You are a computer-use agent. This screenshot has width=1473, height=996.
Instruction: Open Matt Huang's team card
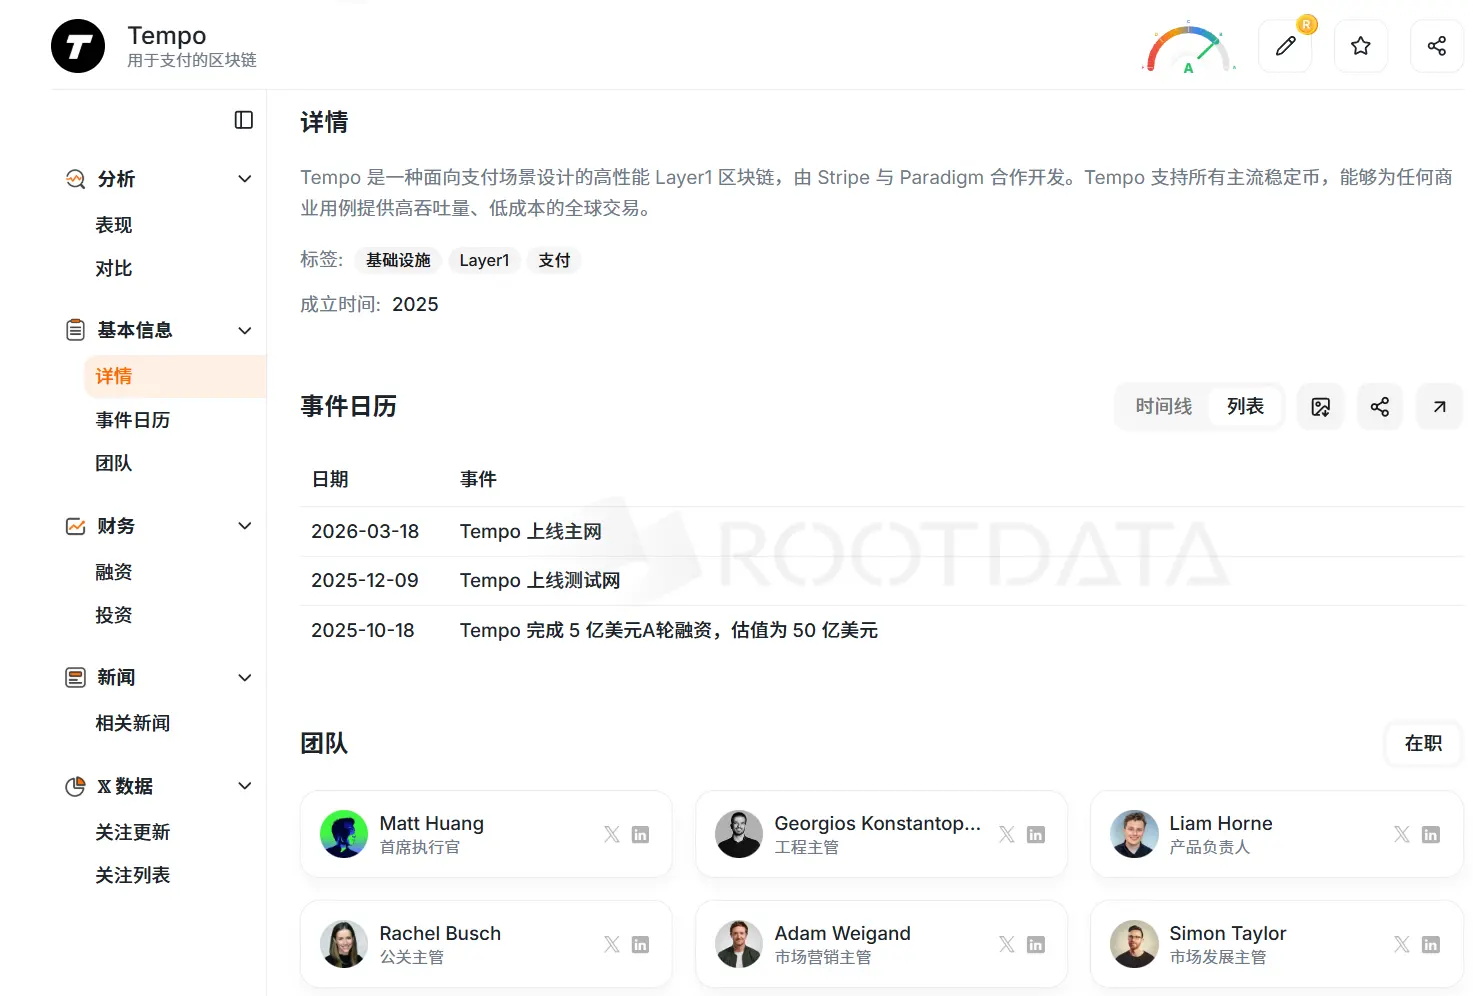(486, 834)
